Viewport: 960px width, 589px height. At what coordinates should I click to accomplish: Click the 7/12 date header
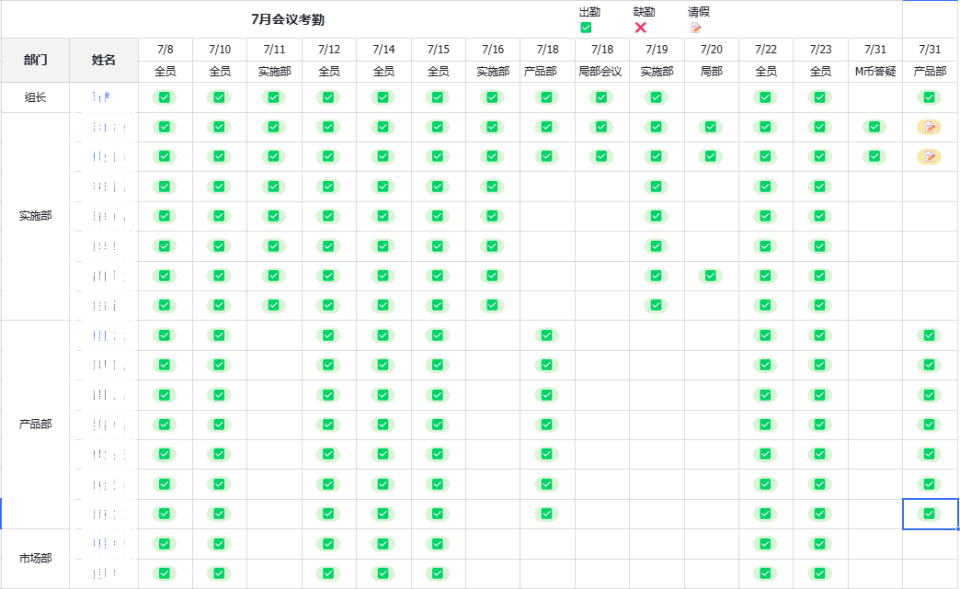329,50
